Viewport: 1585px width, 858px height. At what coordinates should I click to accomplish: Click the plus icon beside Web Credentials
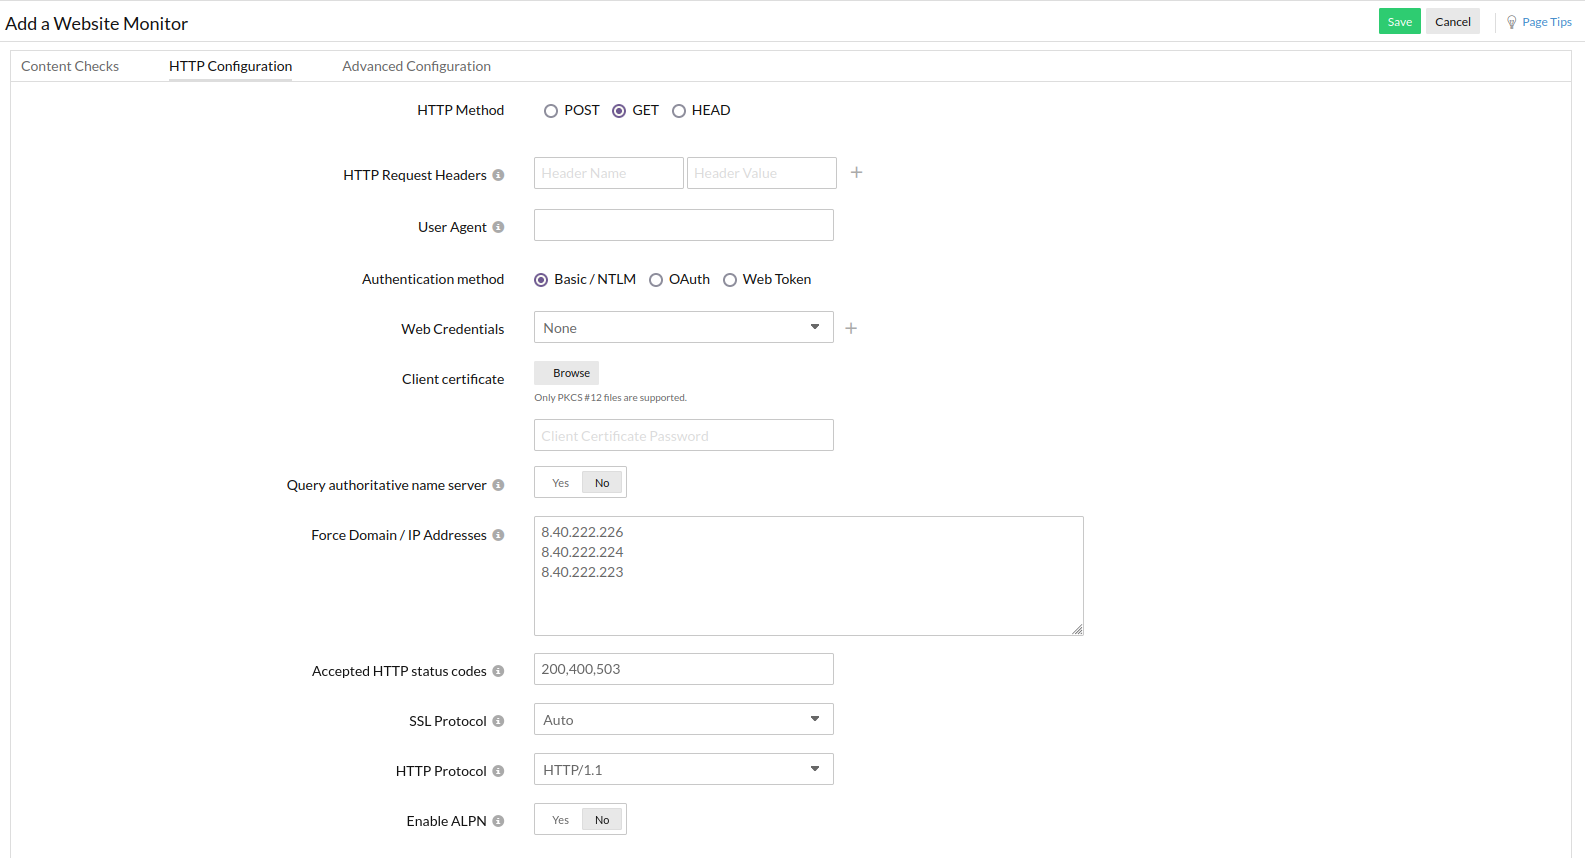pos(851,328)
